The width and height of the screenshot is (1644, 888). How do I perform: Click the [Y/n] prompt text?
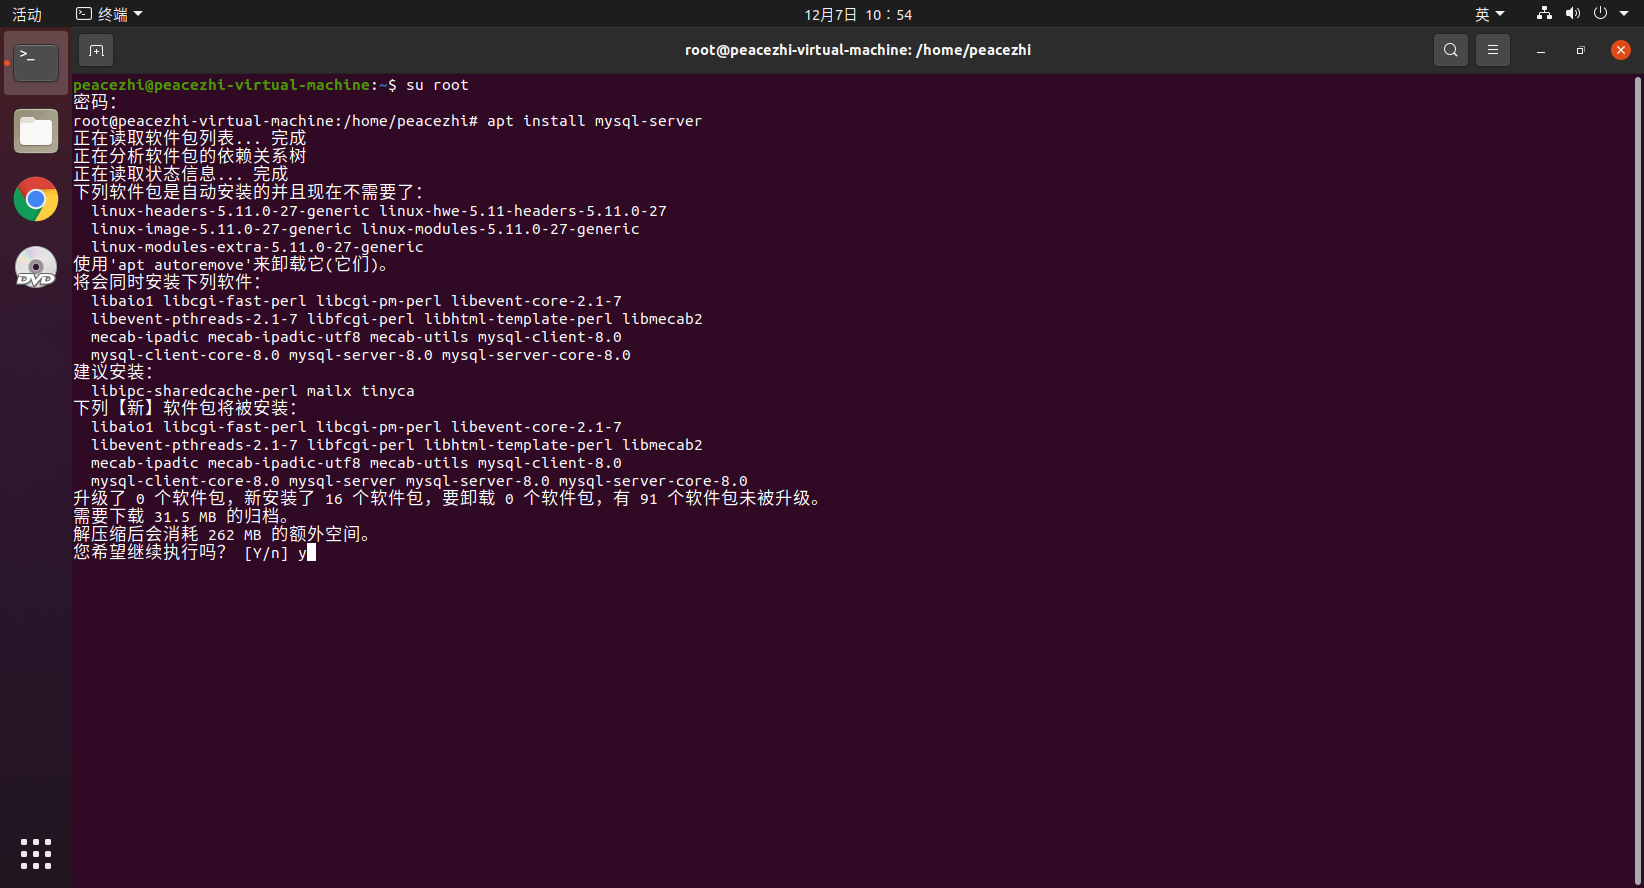(266, 553)
